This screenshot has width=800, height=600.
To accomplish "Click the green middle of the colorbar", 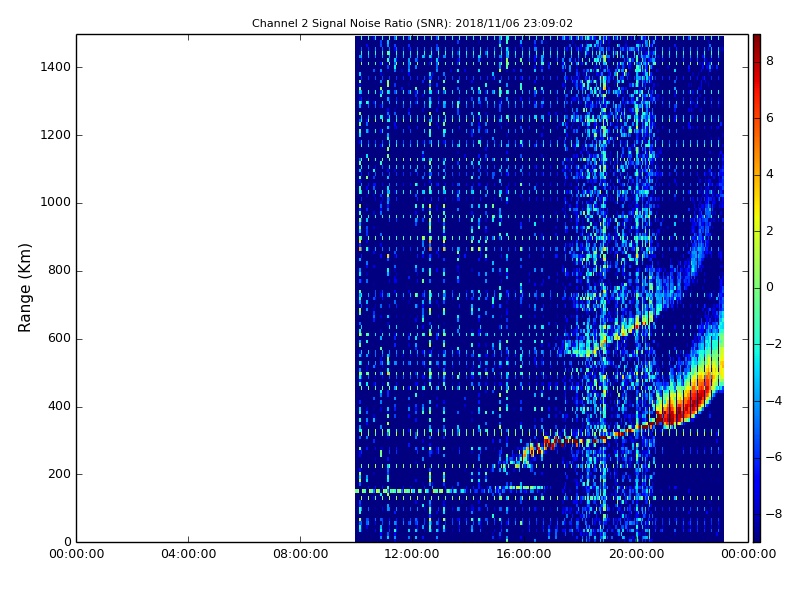I will pos(757,288).
